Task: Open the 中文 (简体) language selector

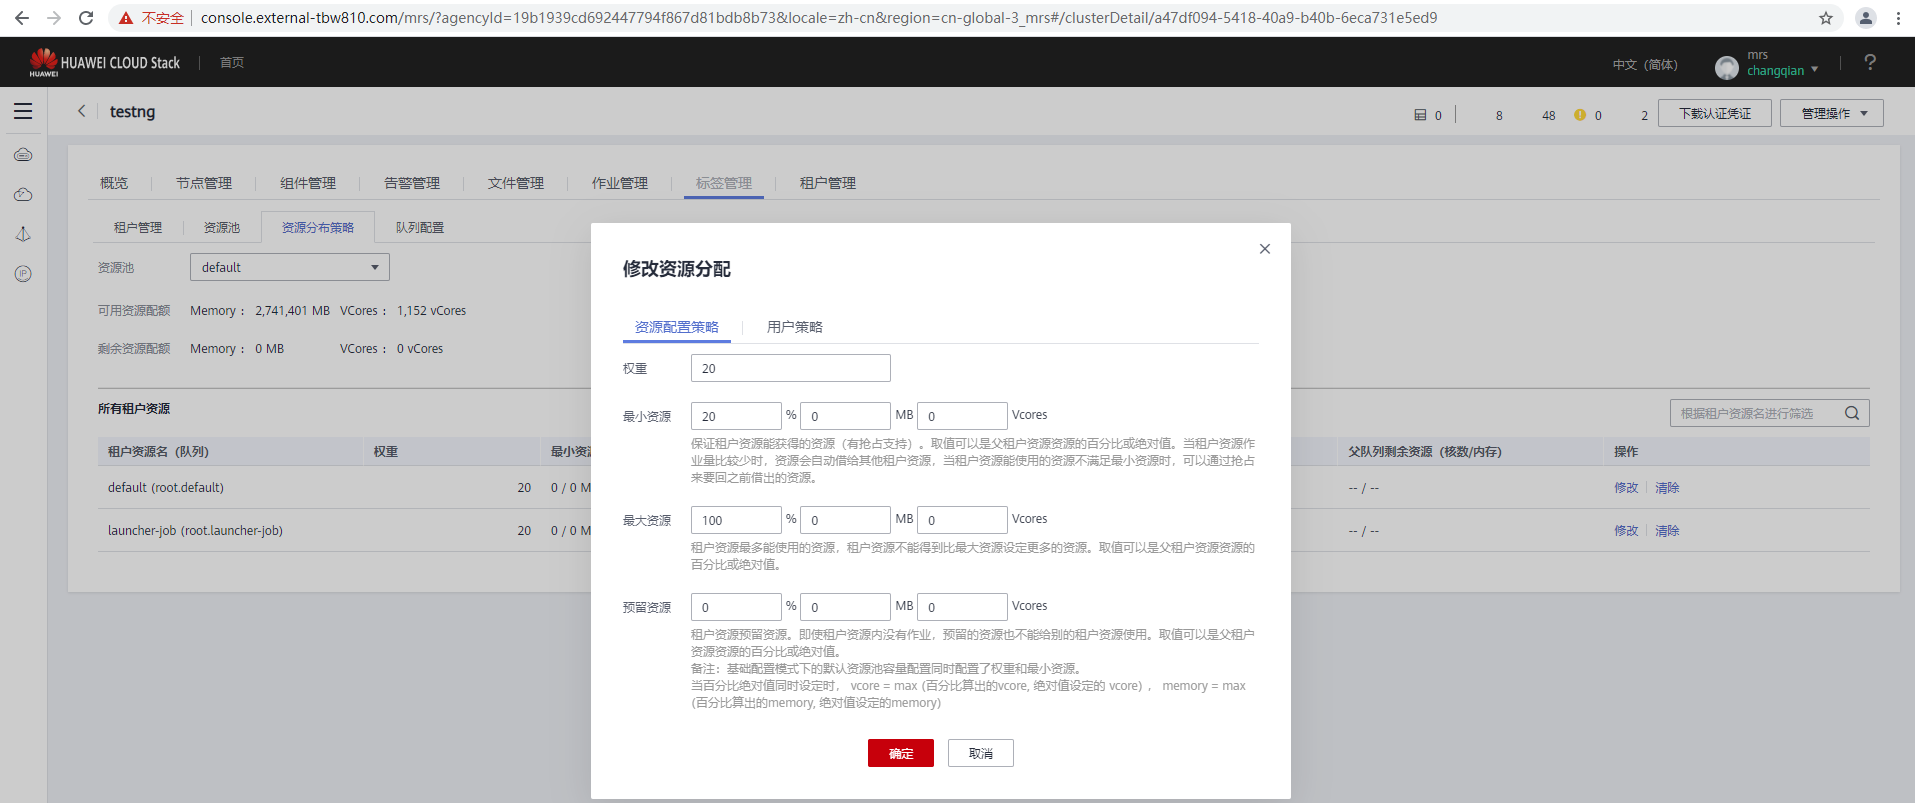Action: [1645, 65]
